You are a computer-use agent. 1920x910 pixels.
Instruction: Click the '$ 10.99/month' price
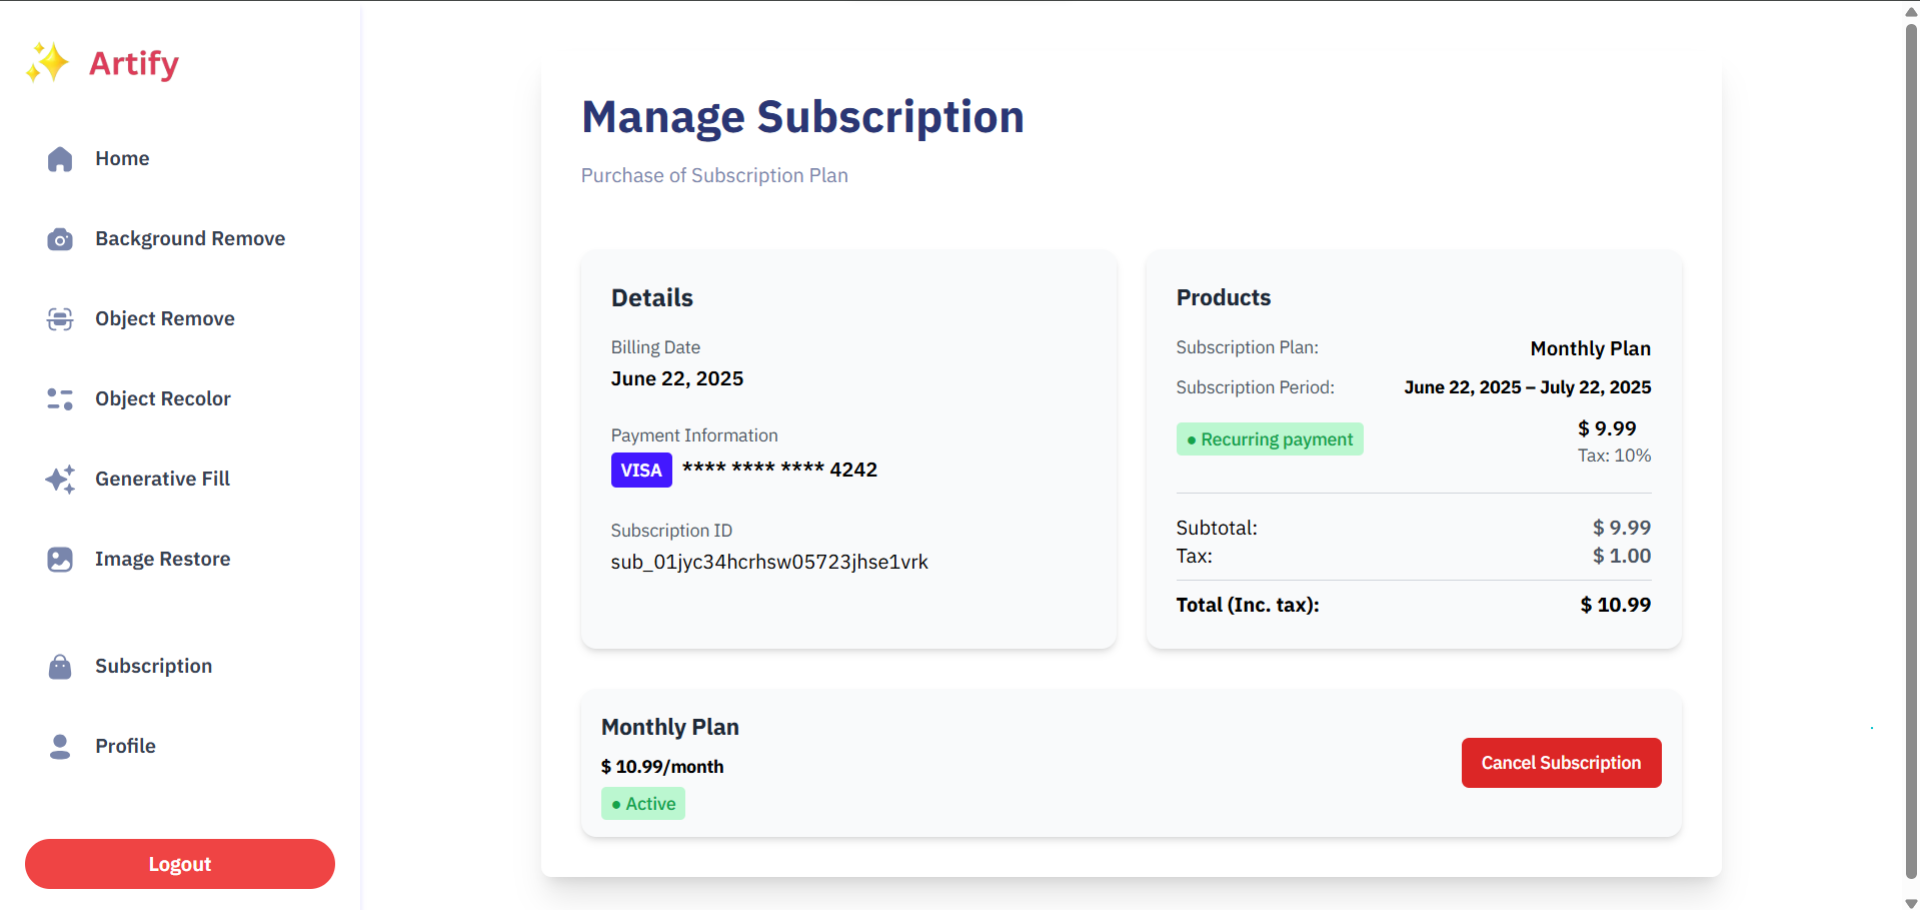coord(662,767)
